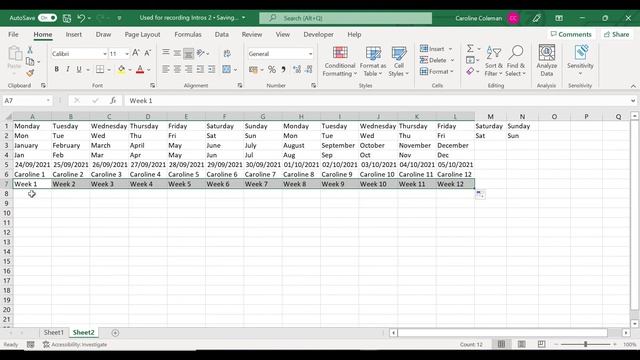Click the Orientation text angle icon

click(x=200, y=53)
